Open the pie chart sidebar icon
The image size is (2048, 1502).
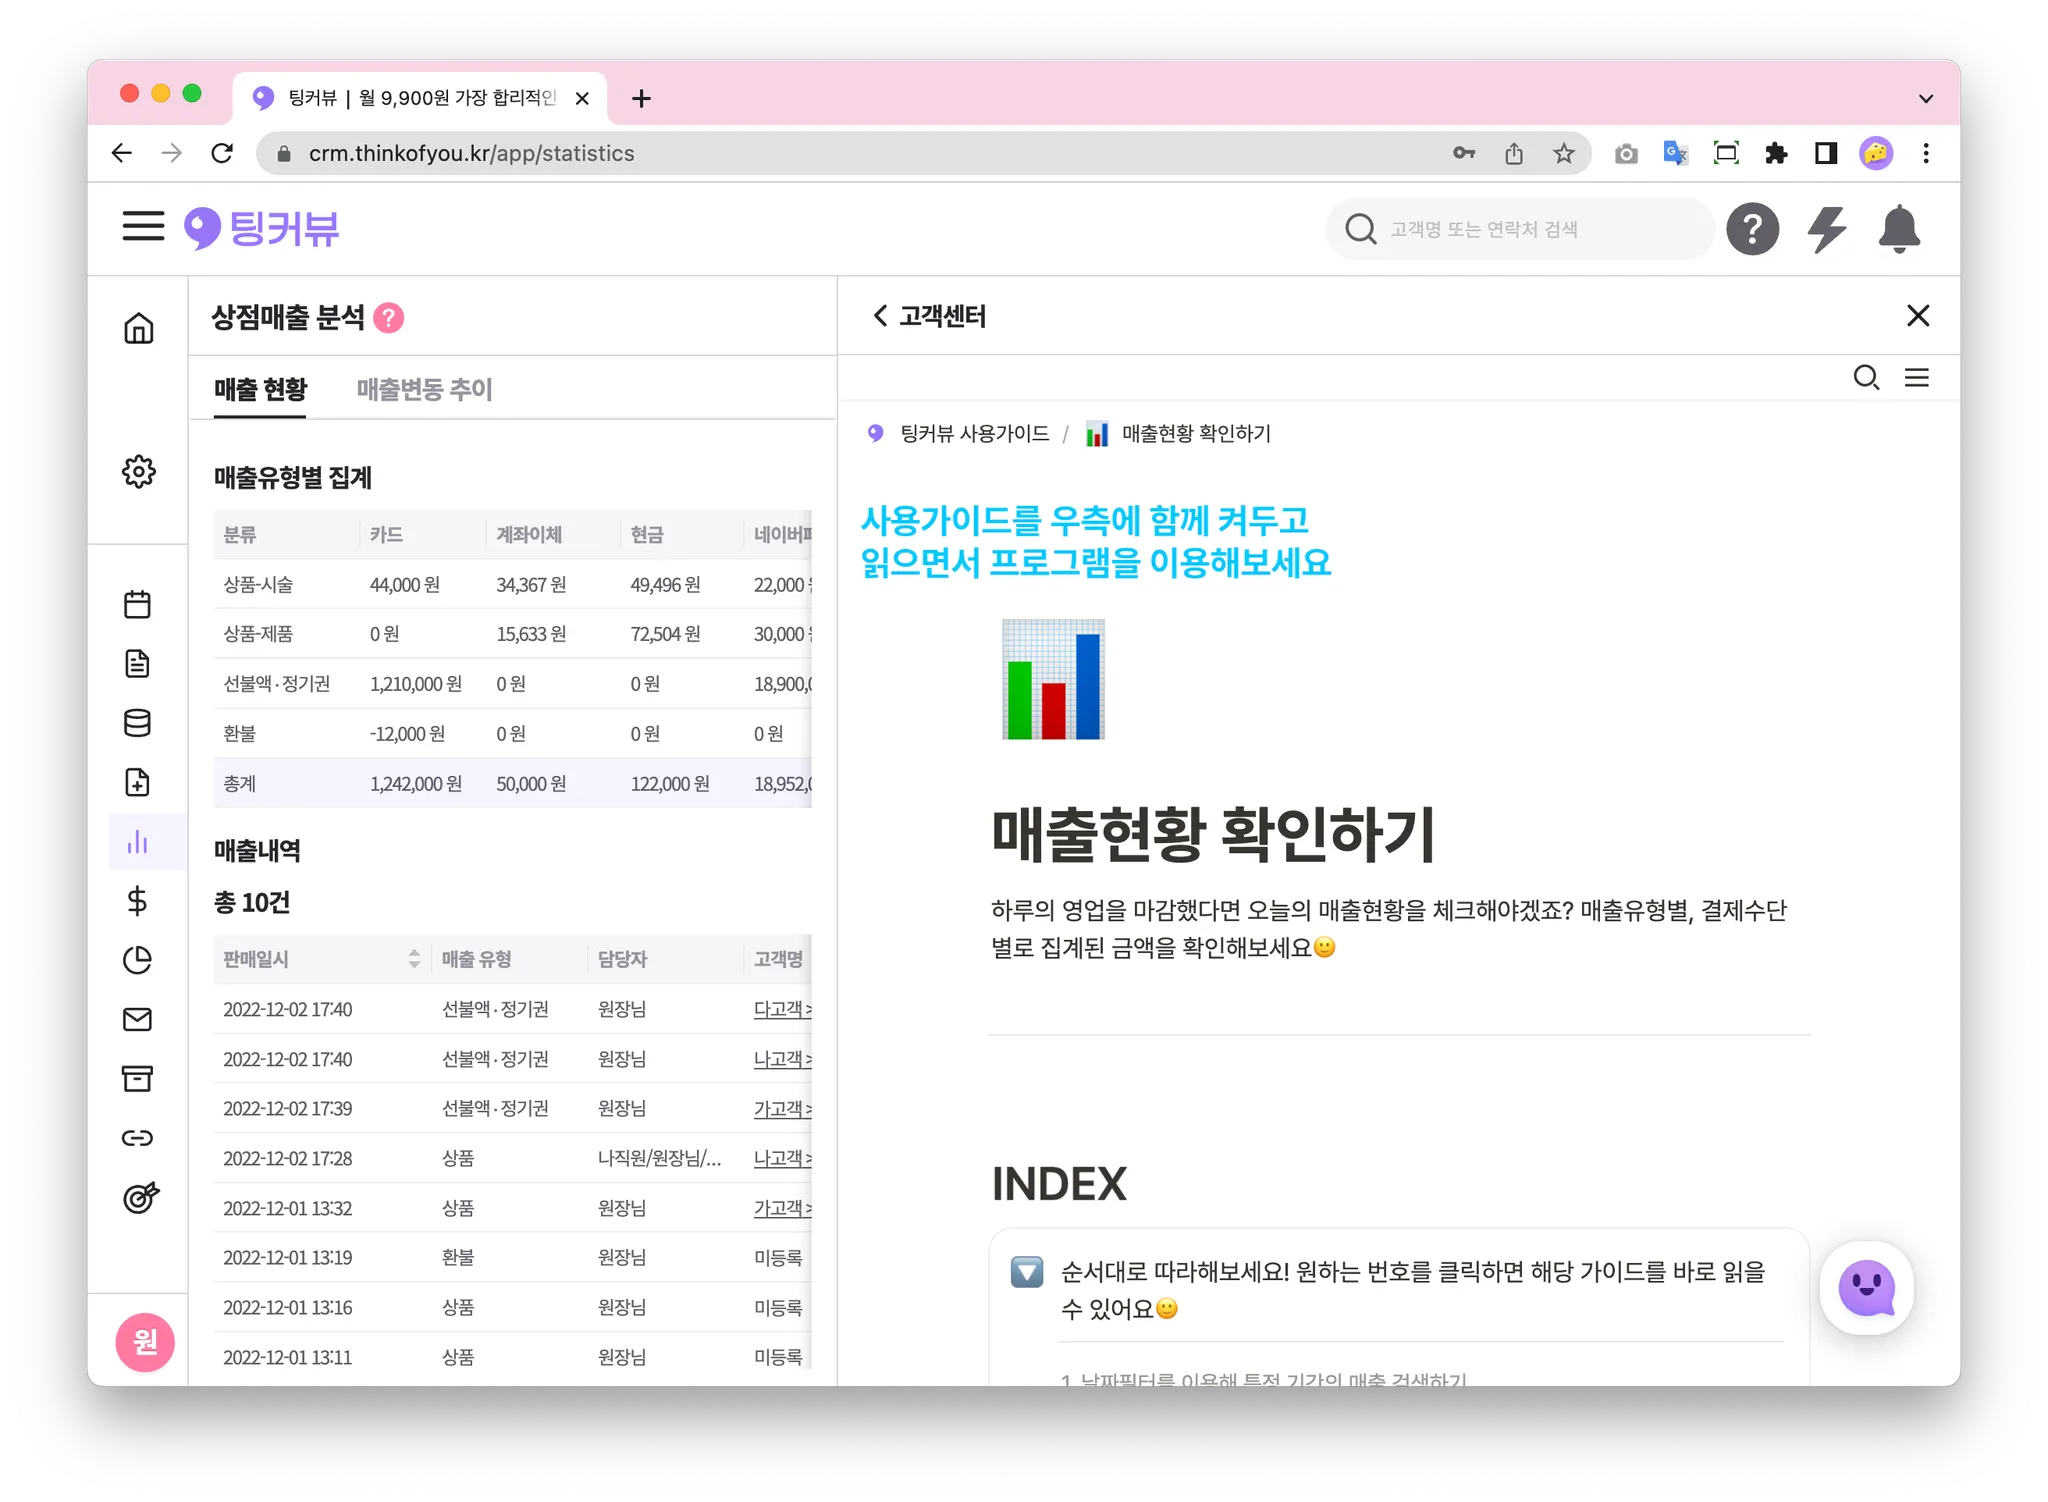pos(138,960)
